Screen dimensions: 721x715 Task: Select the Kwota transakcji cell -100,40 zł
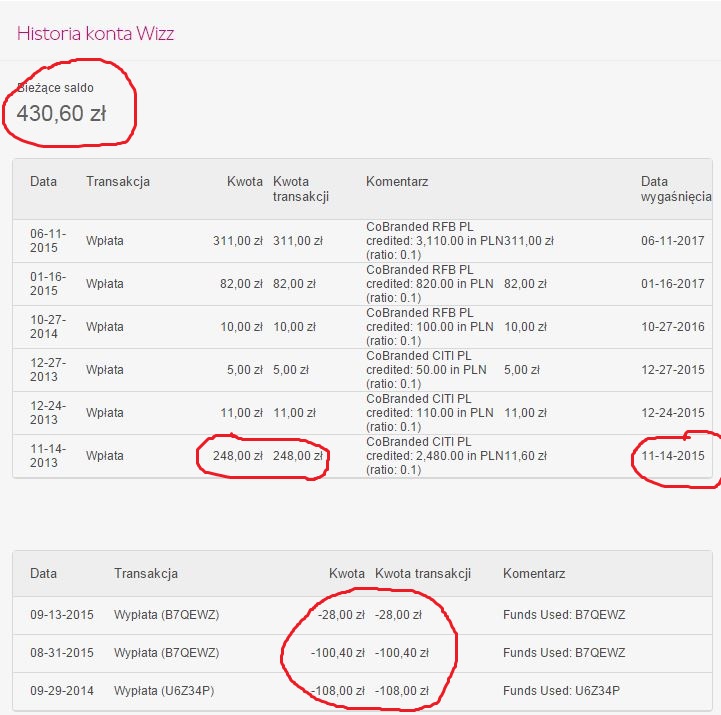401,652
